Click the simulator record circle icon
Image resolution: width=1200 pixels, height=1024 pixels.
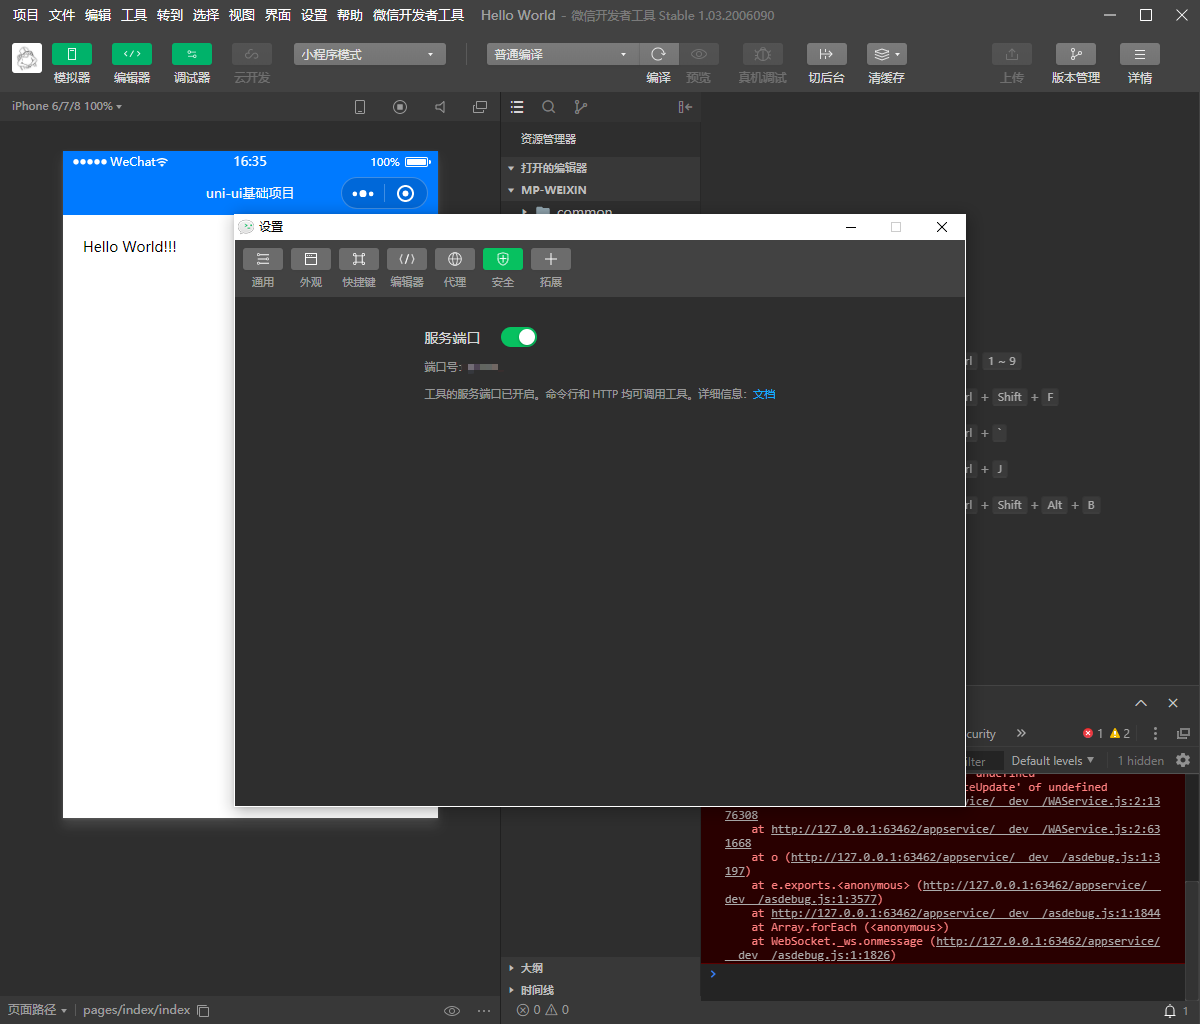click(x=400, y=107)
